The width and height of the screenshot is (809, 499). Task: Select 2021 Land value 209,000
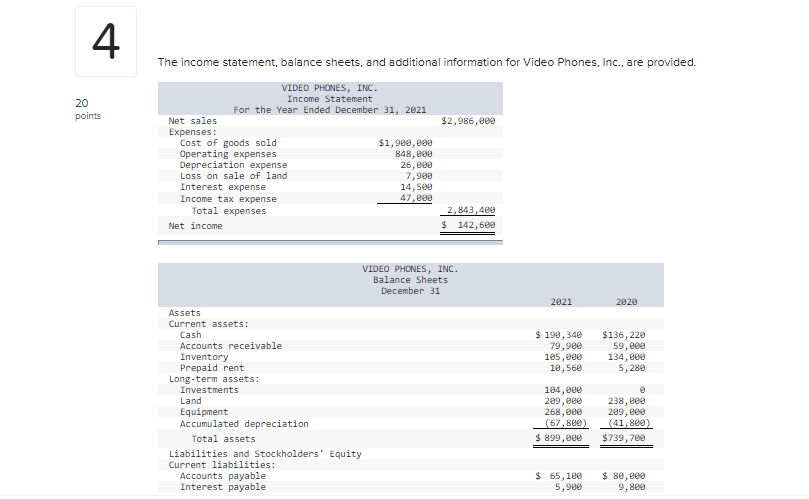coord(563,401)
